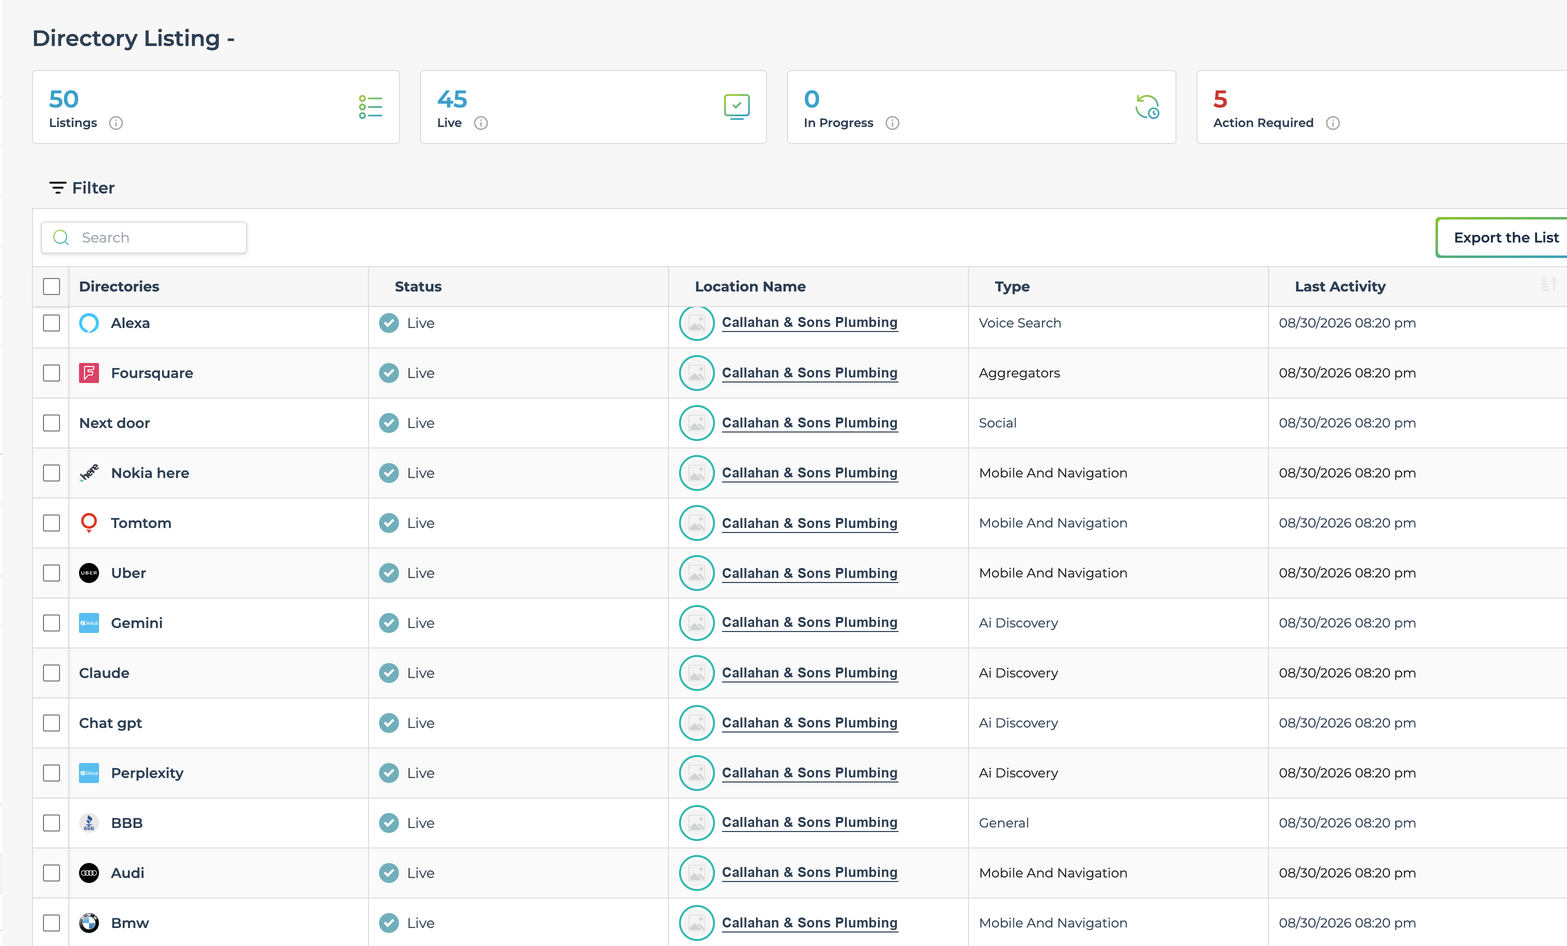This screenshot has height=946, width=1567.
Task: Click the Gemini directory icon
Action: pos(89,623)
